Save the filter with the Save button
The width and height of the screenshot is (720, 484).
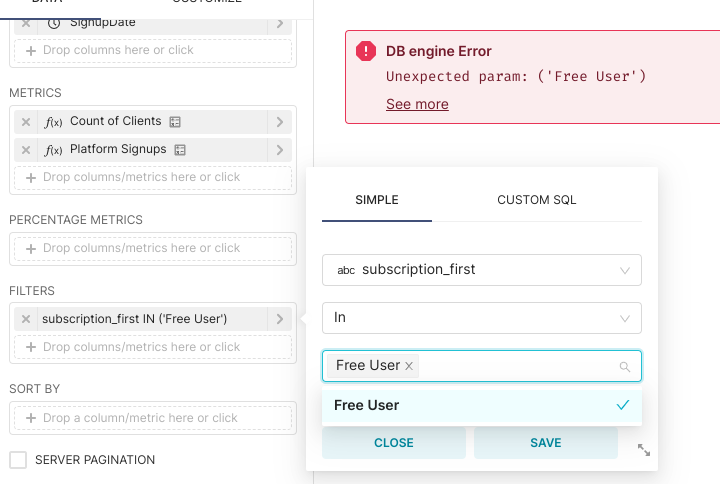pos(546,443)
